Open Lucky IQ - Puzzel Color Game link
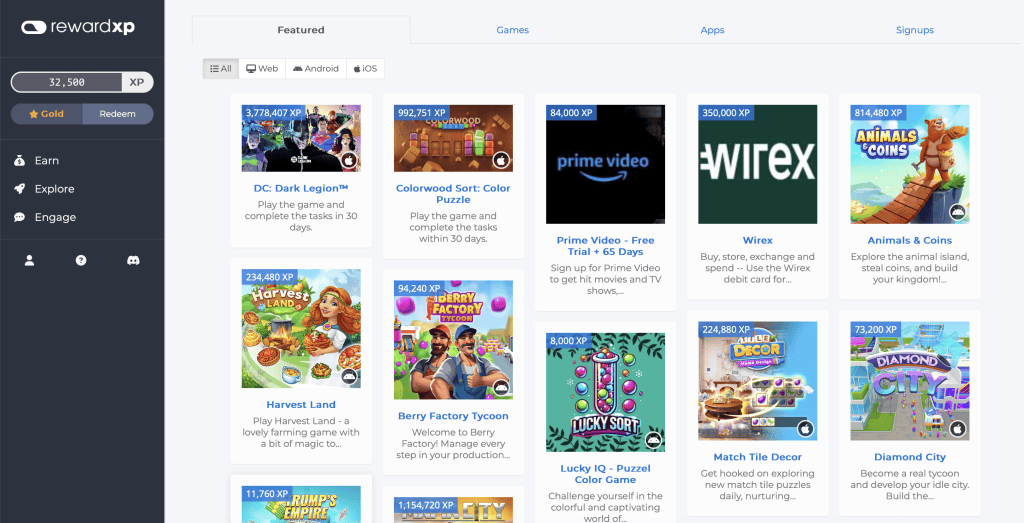The image size is (1024, 523). pyautogui.click(x=605, y=474)
